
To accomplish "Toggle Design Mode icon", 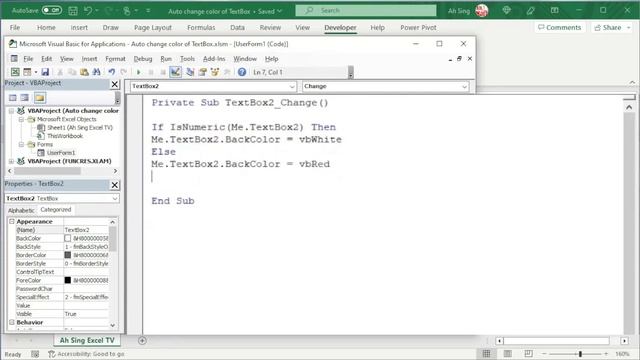I will [176, 72].
